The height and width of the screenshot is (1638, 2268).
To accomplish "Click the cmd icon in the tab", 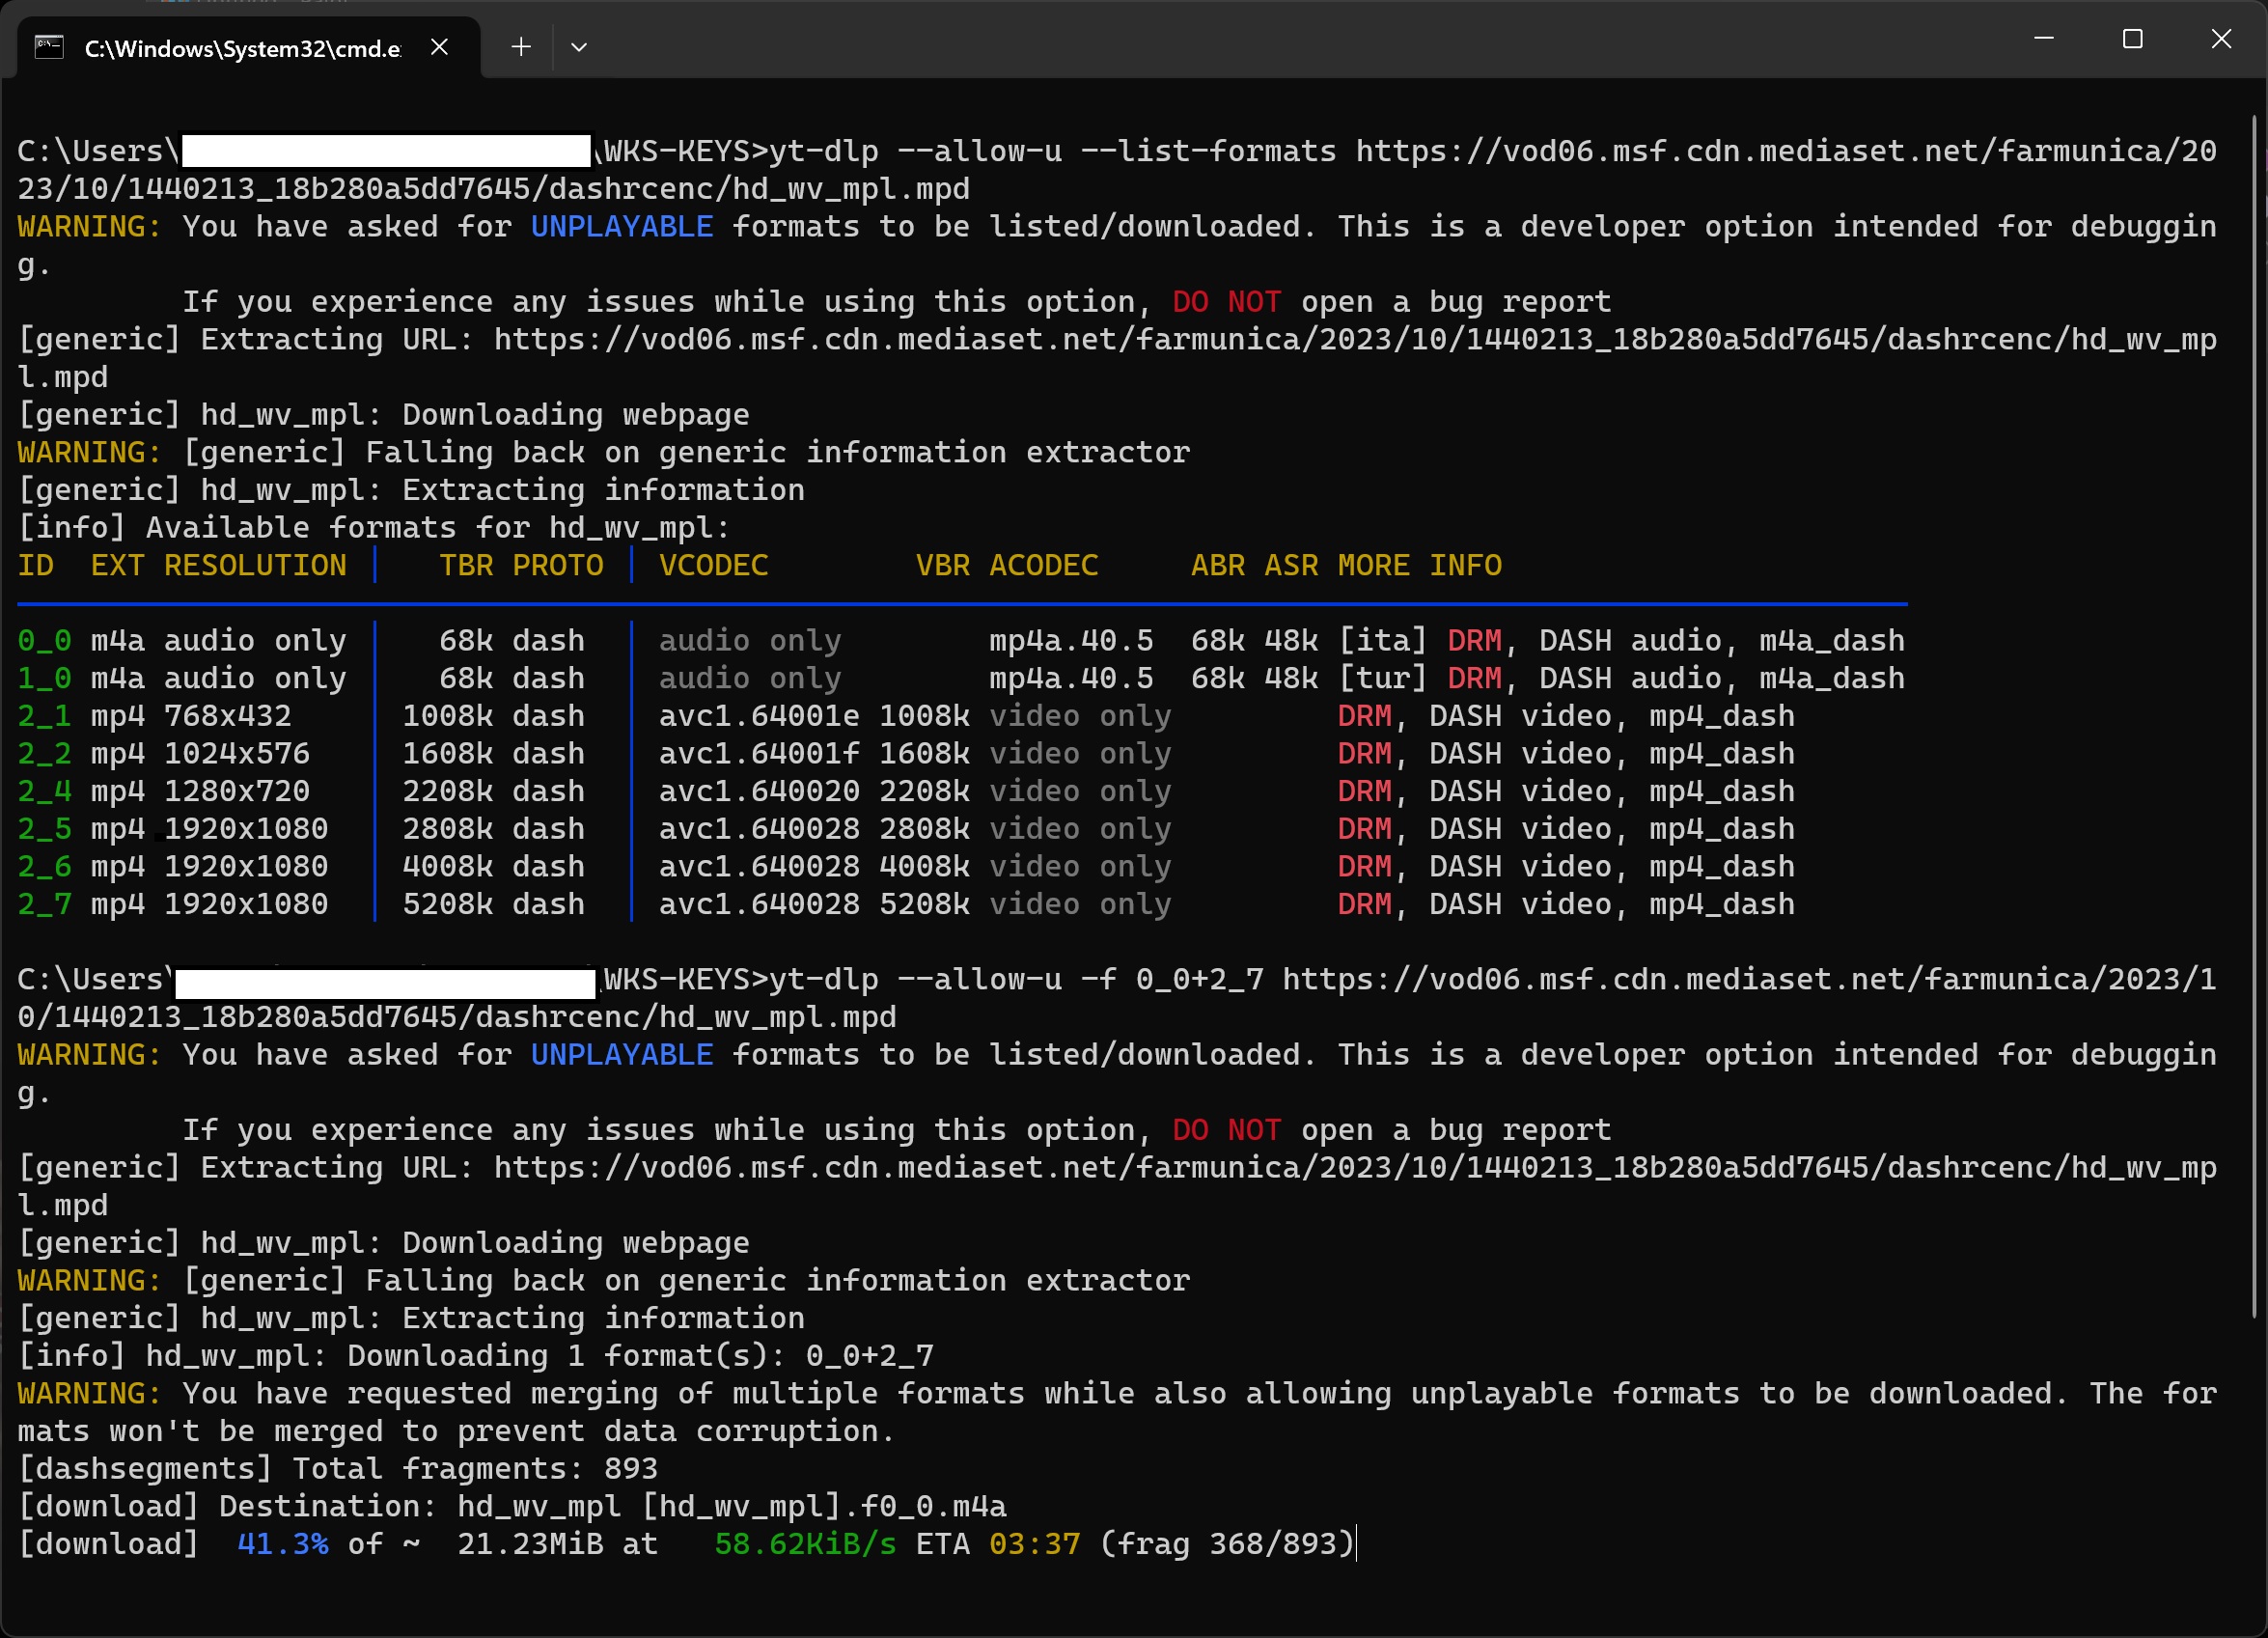I will tap(49, 47).
